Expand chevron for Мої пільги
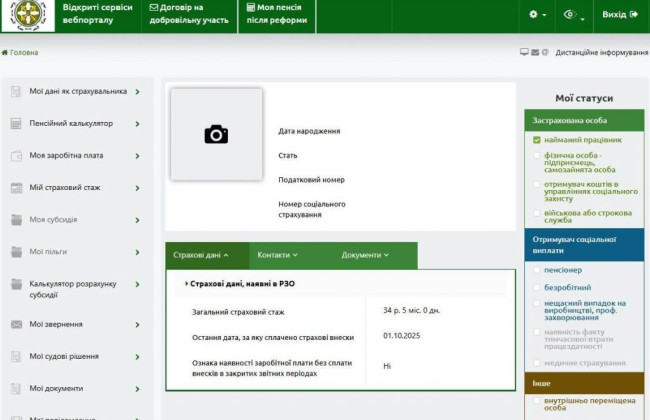Screen dimensions: 650x420 coord(138,252)
